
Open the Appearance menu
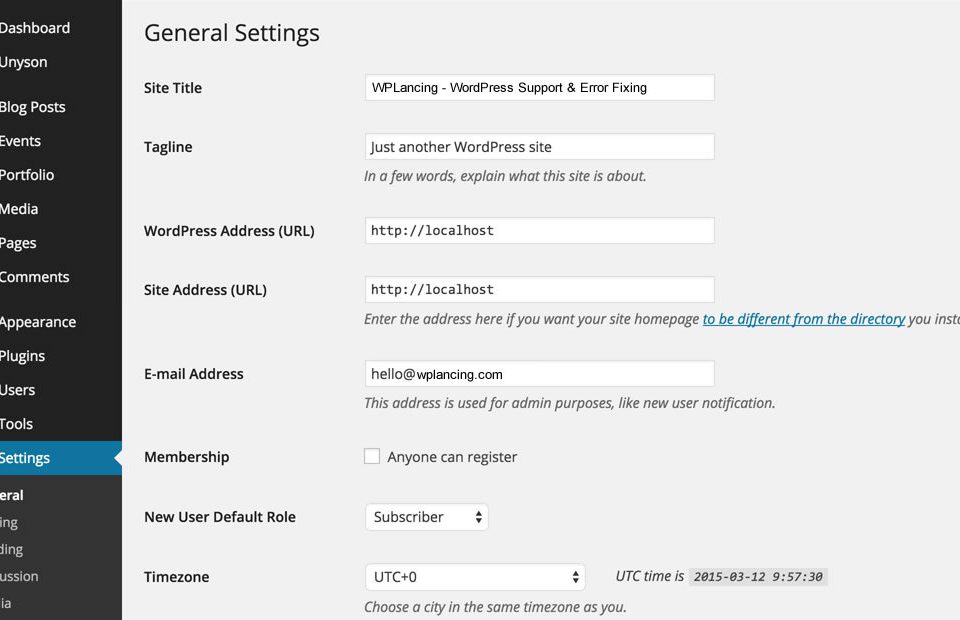(x=38, y=322)
